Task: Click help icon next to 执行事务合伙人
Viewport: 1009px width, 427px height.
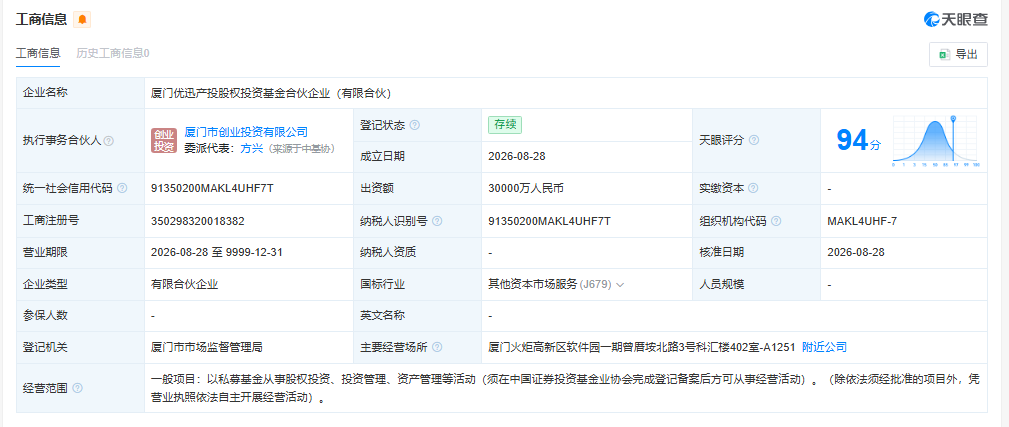Action: (x=109, y=141)
